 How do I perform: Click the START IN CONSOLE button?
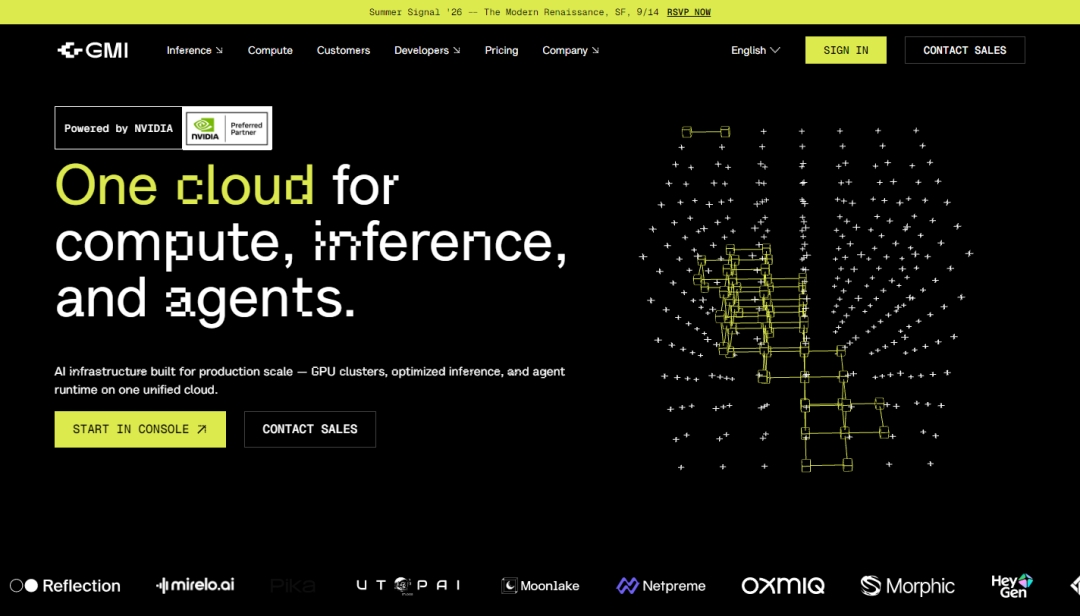coord(140,429)
